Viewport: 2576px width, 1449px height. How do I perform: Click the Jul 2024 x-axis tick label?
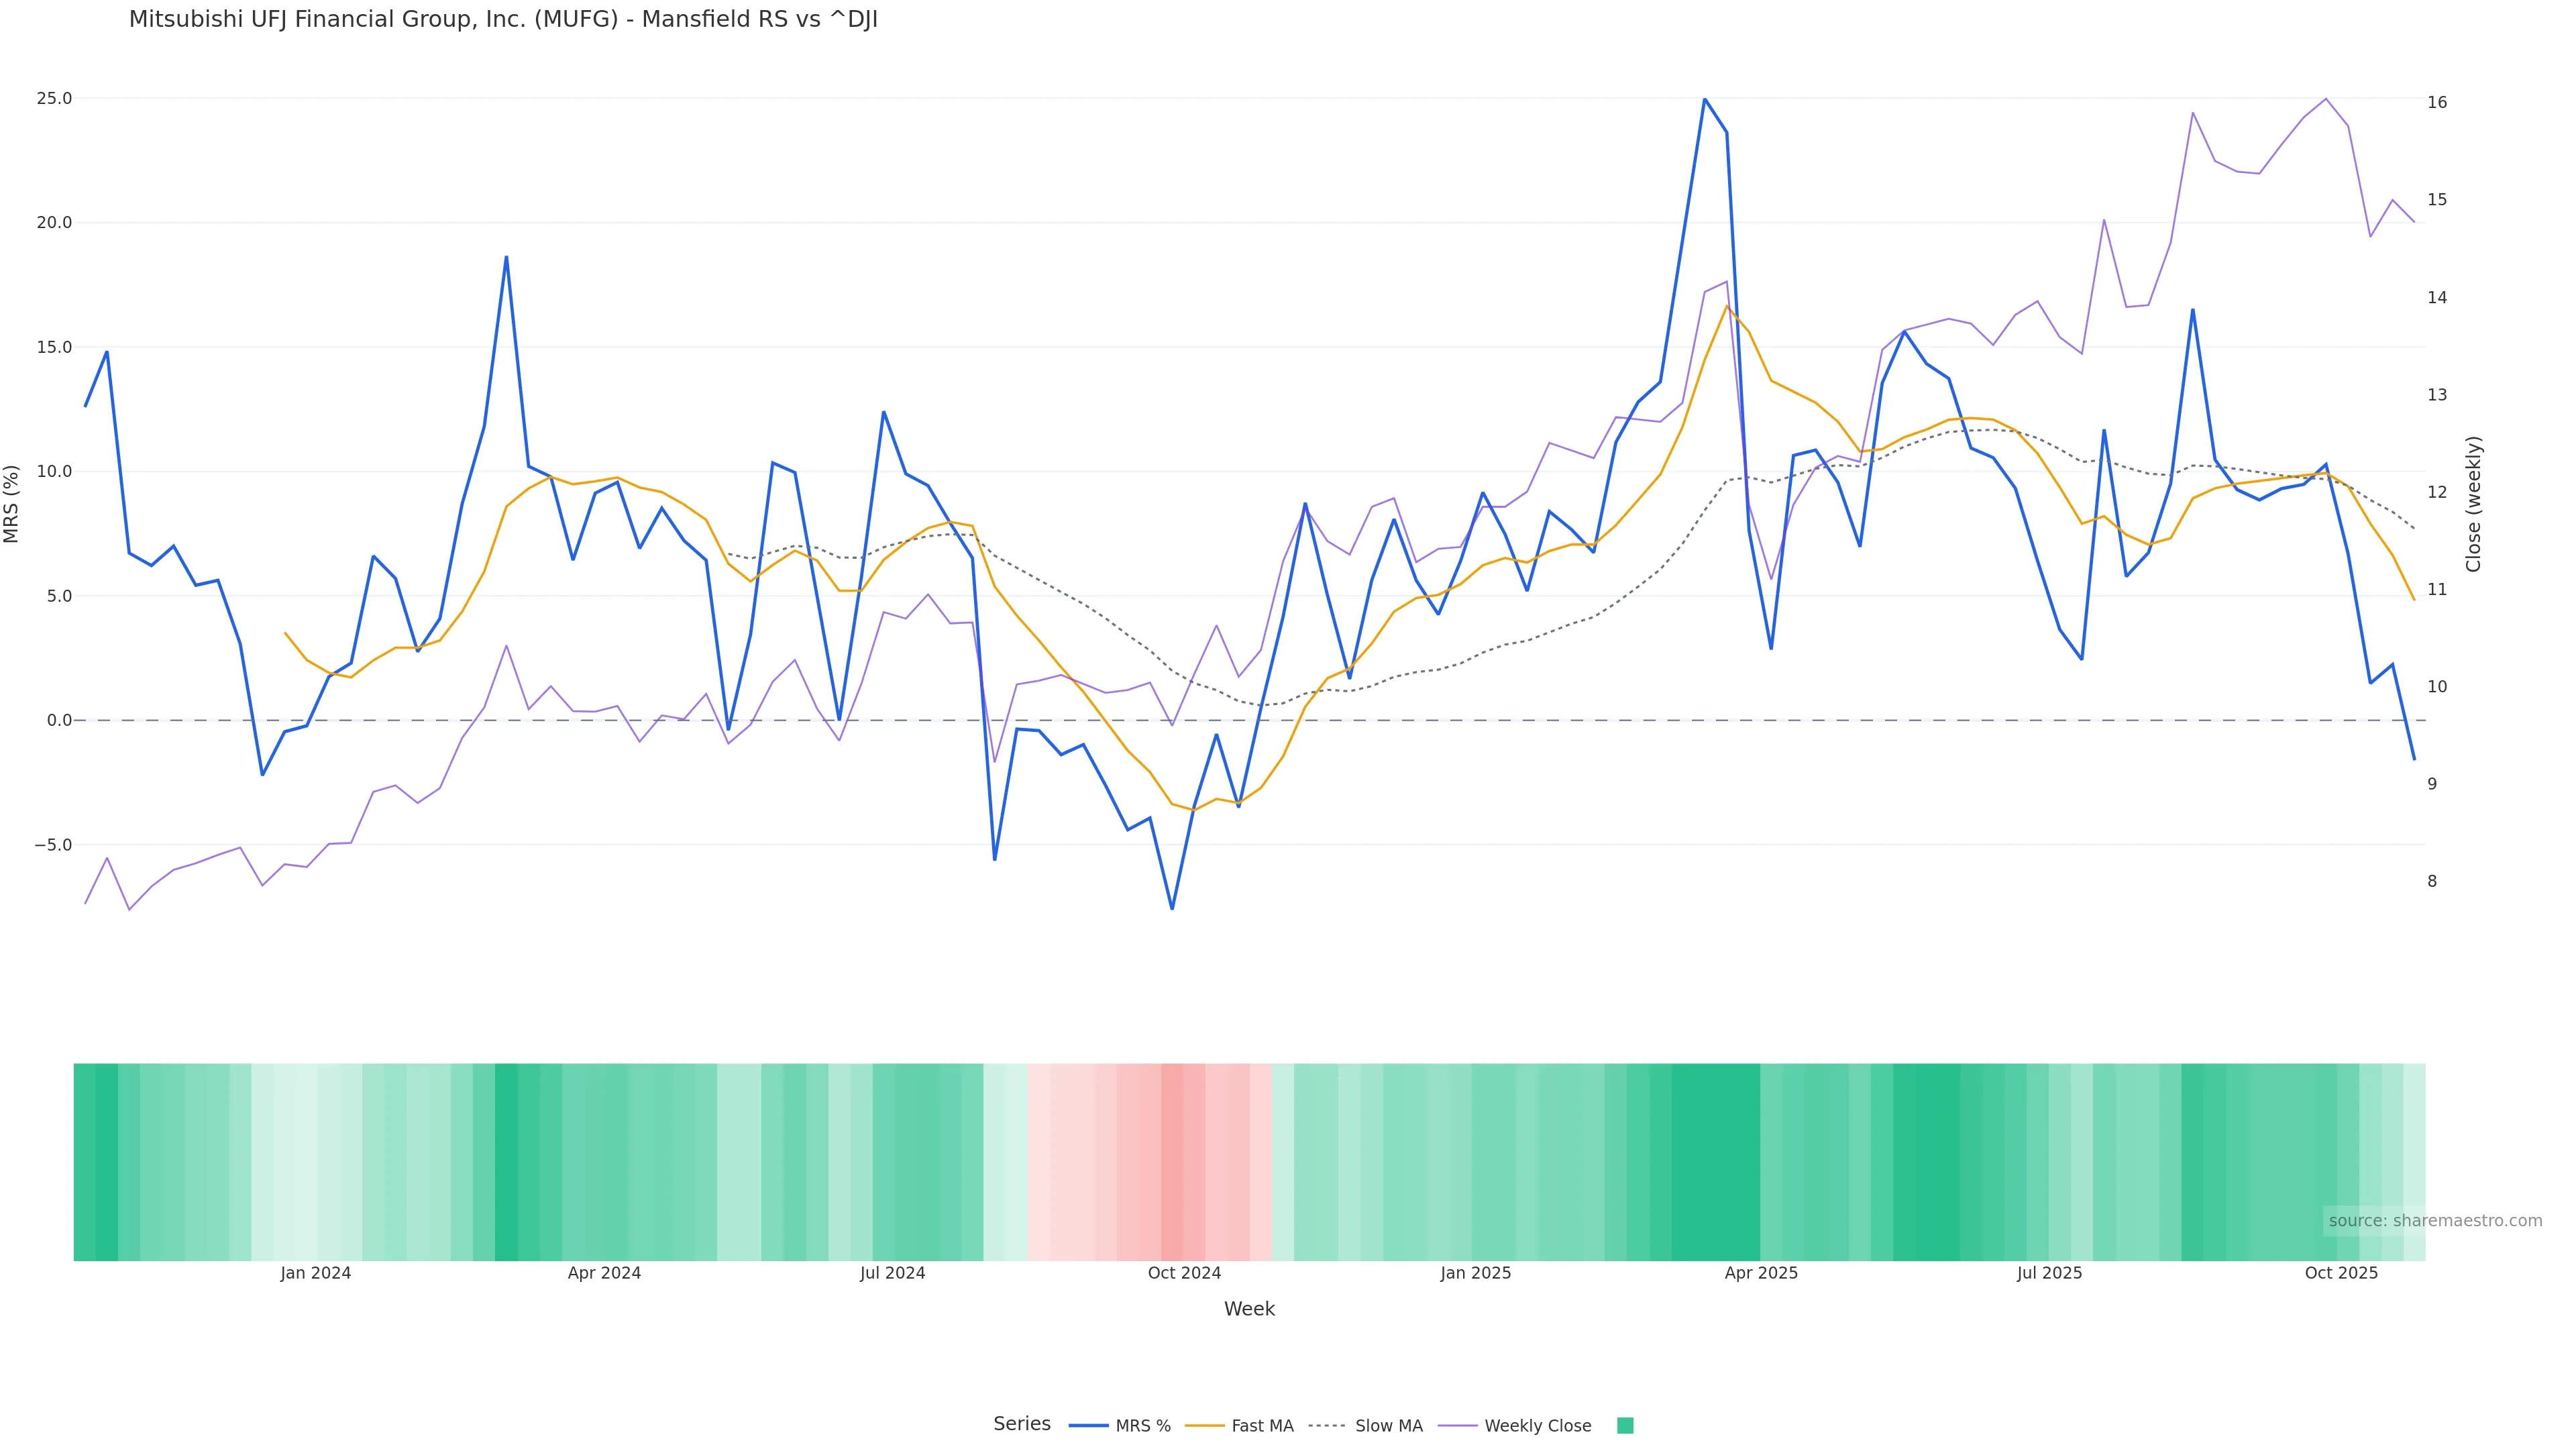[892, 1273]
